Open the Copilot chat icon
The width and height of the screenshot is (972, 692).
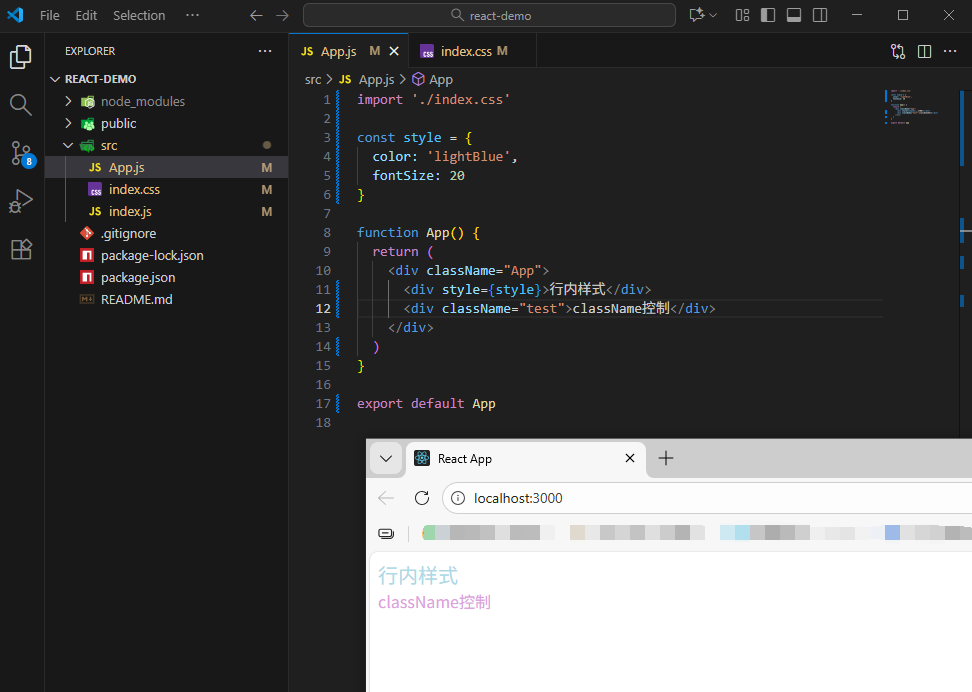(697, 15)
